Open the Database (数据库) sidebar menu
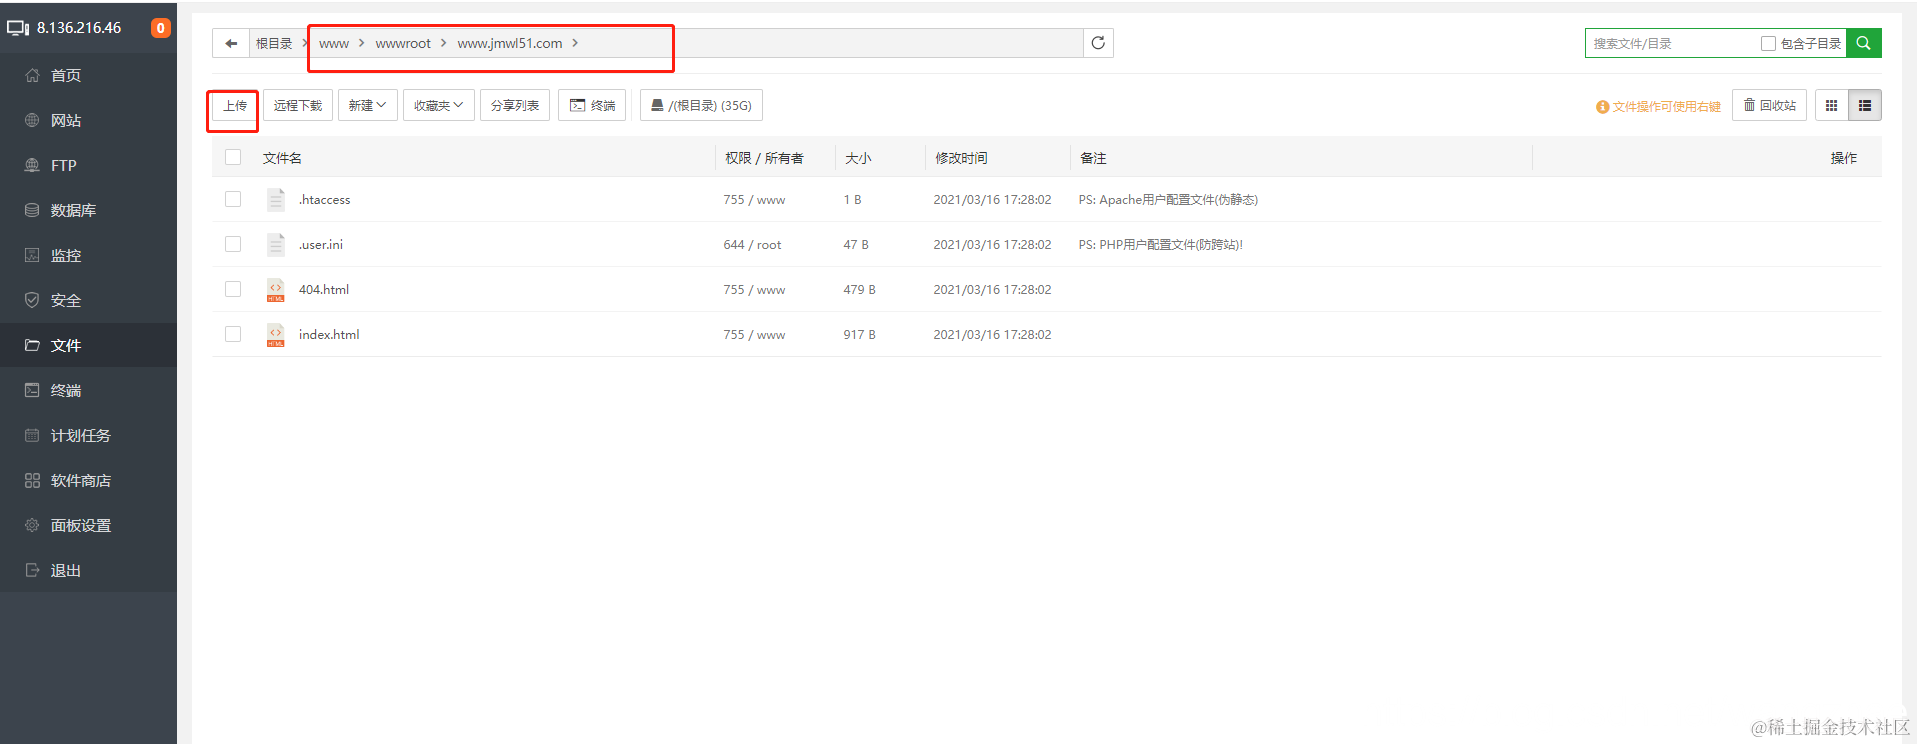This screenshot has width=1917, height=744. tap(88, 210)
